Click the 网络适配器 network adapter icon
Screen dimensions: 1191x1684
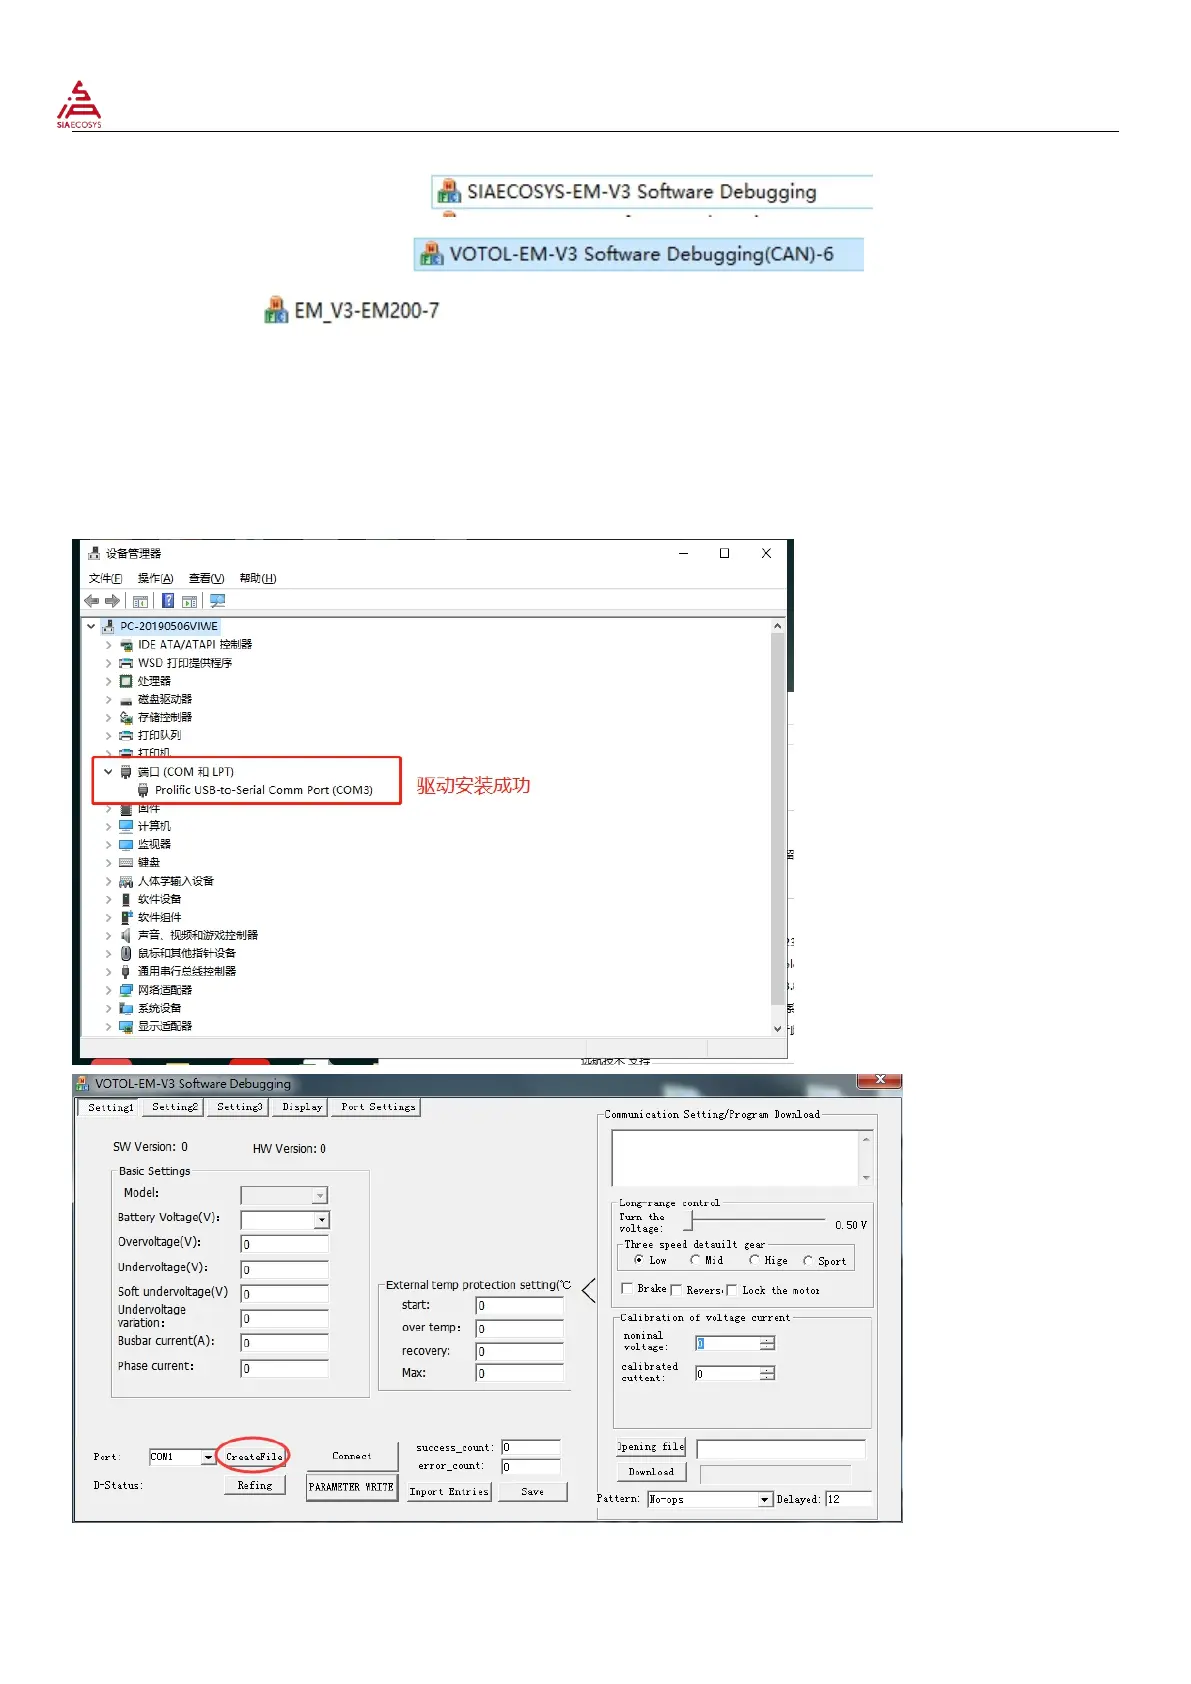[x=126, y=990]
